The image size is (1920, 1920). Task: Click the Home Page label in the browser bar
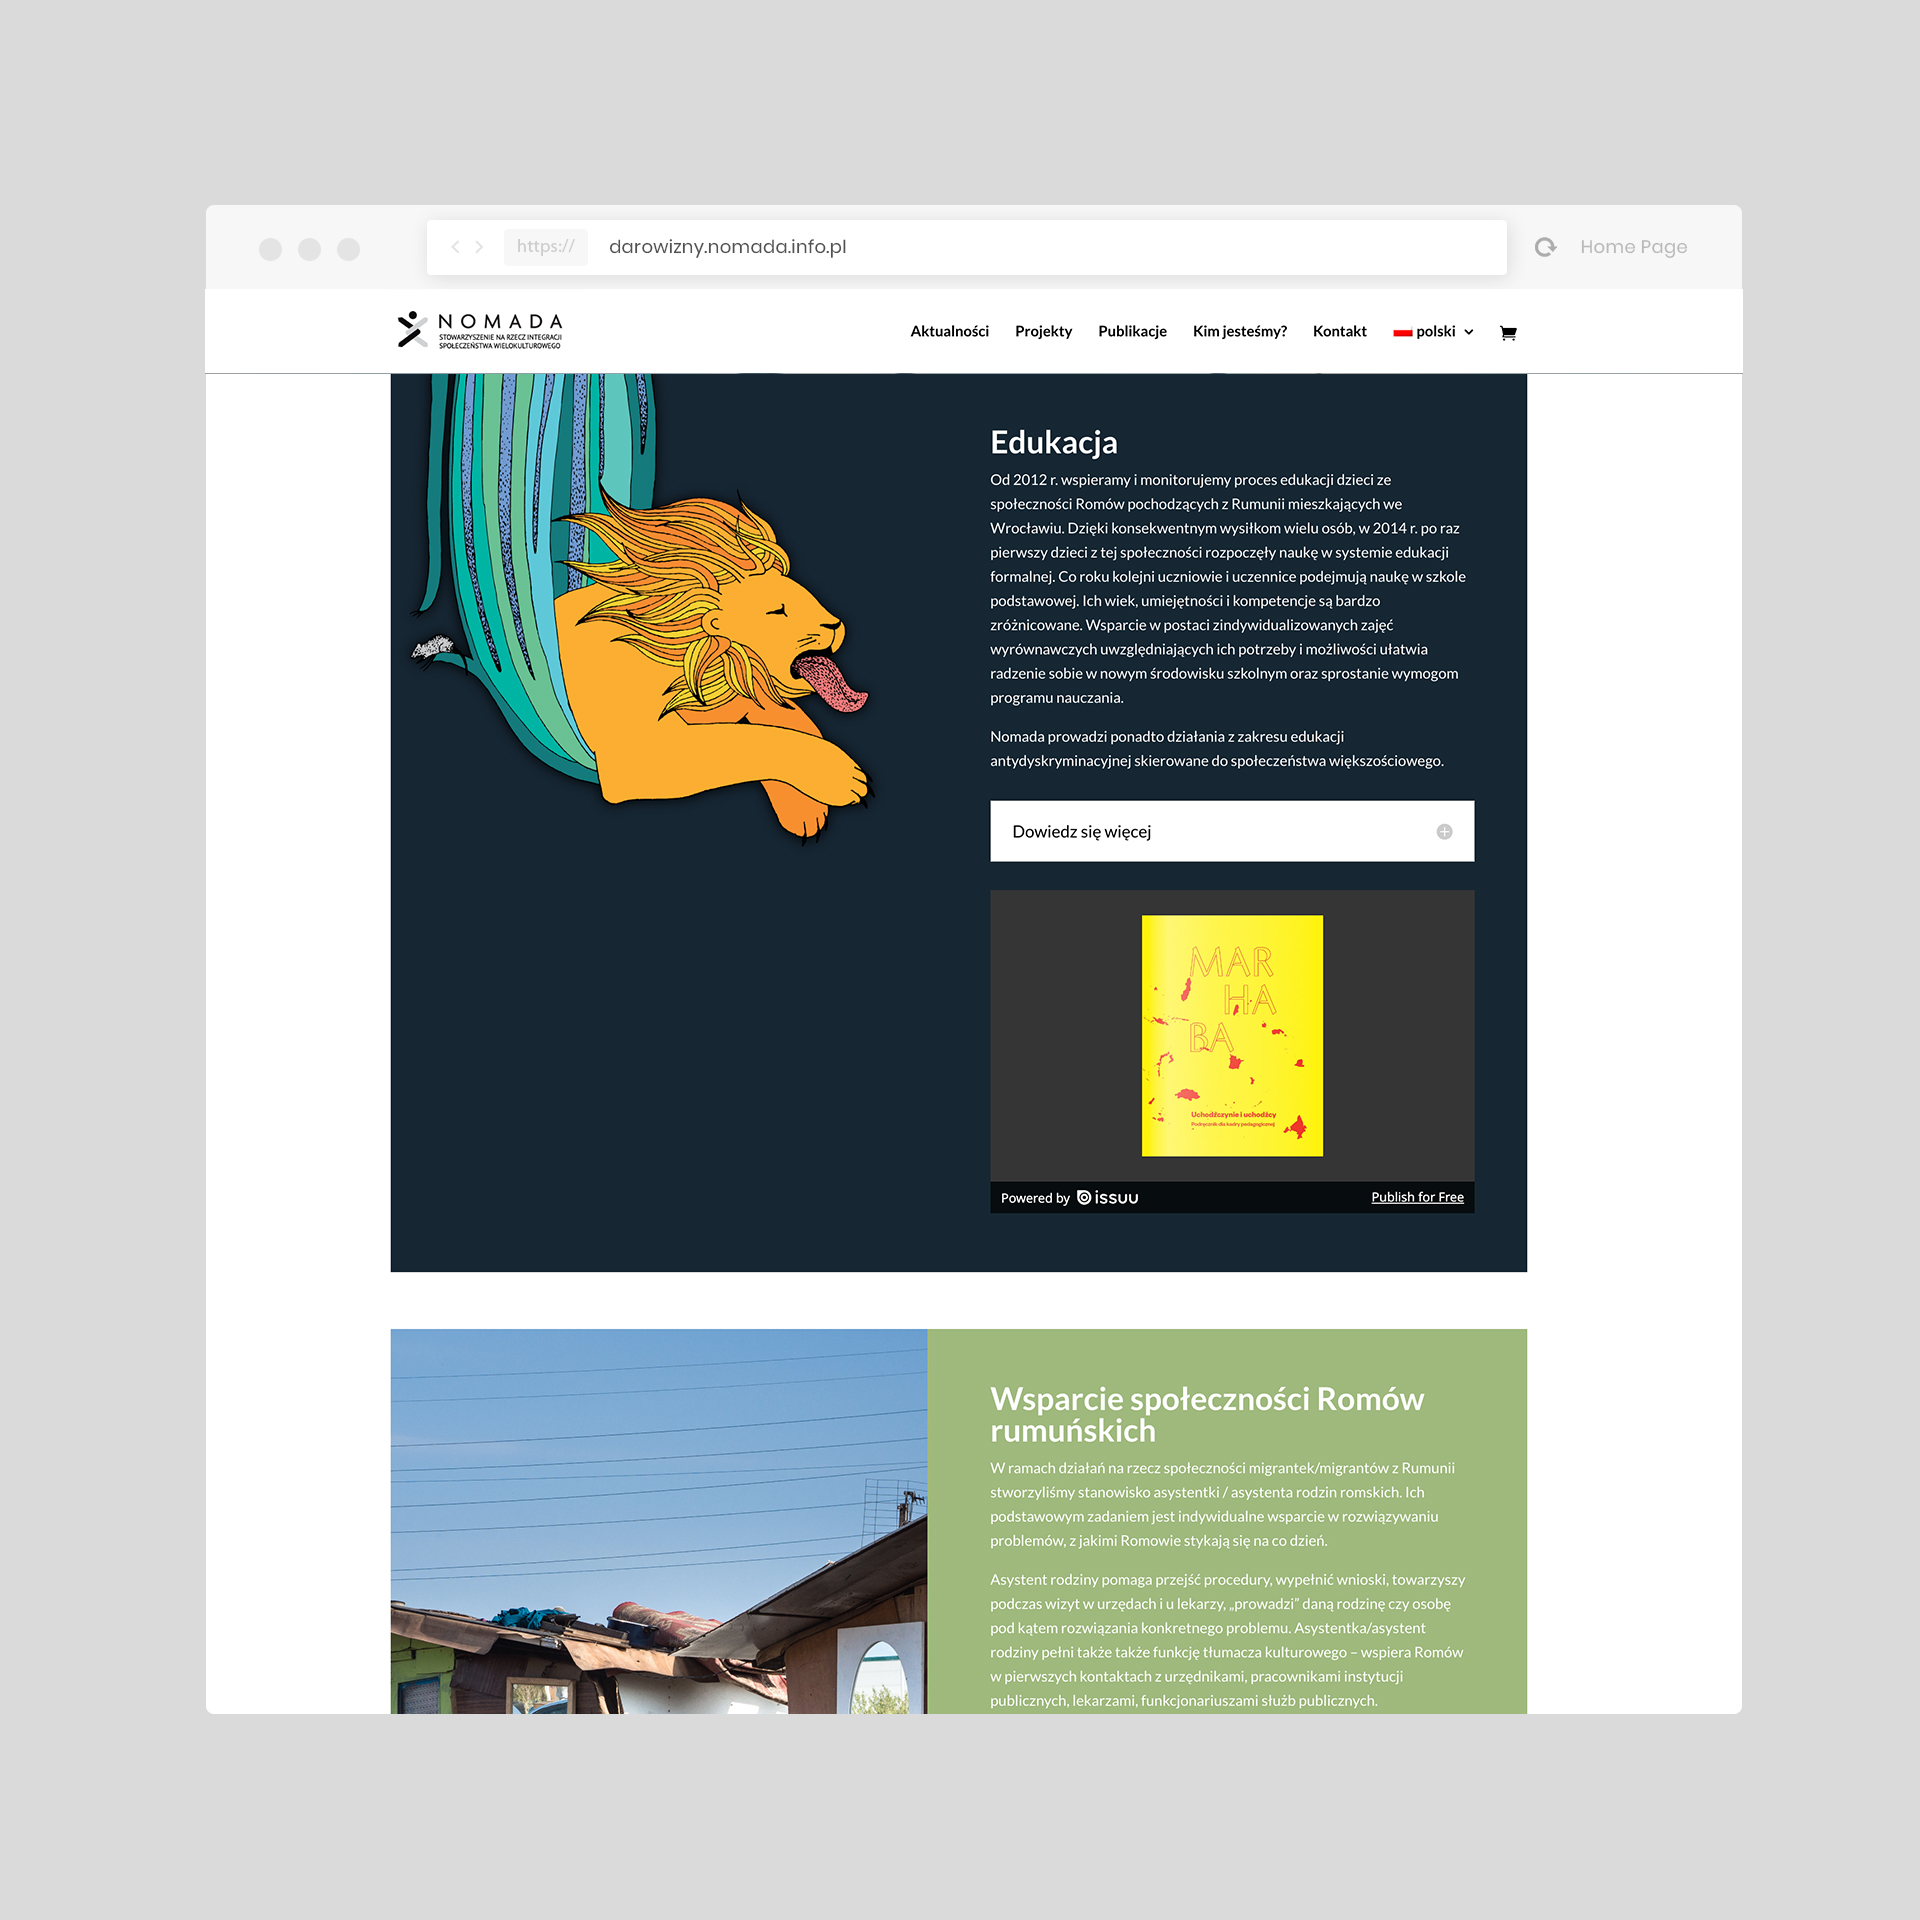click(1633, 247)
